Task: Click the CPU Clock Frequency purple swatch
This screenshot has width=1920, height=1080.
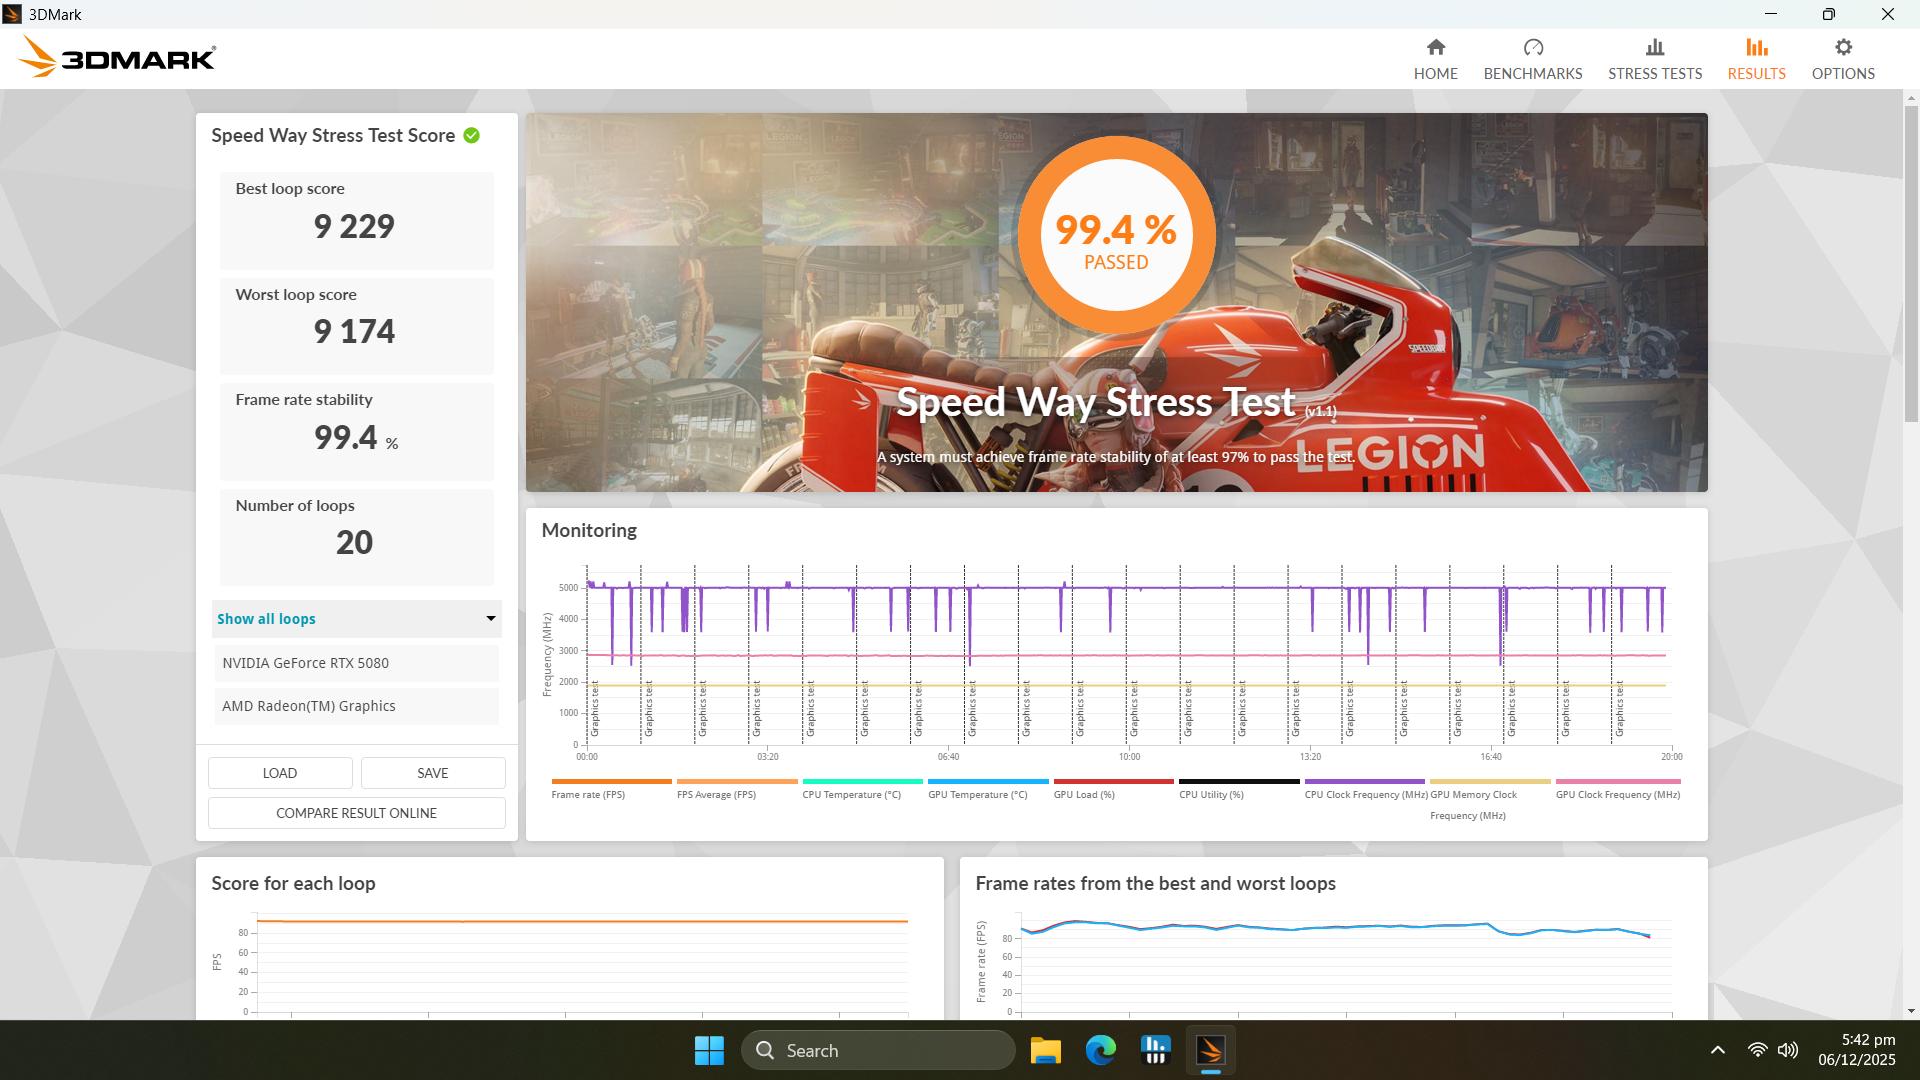Action: click(x=1364, y=781)
